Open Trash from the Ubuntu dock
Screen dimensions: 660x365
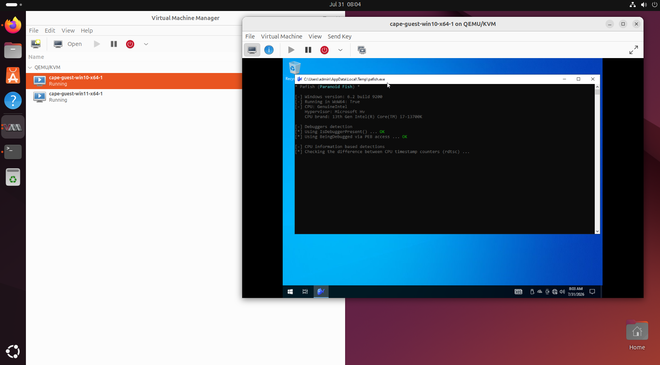(13, 177)
